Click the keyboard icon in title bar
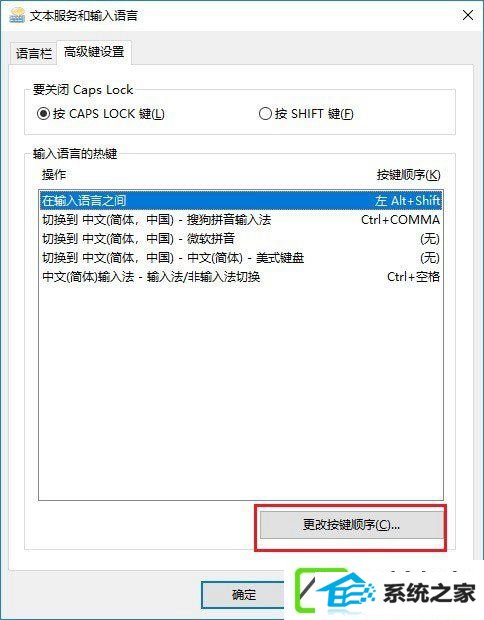Image resolution: width=484 pixels, height=620 pixels. coord(17,15)
